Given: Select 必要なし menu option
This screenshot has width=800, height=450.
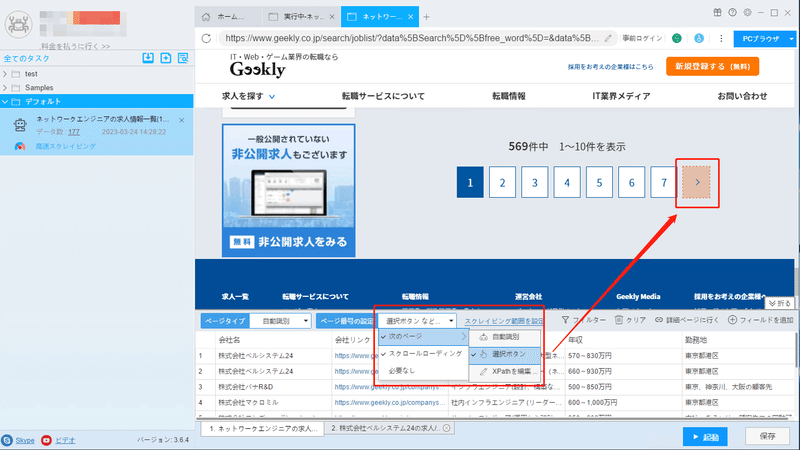Looking at the screenshot, I should point(423,371).
